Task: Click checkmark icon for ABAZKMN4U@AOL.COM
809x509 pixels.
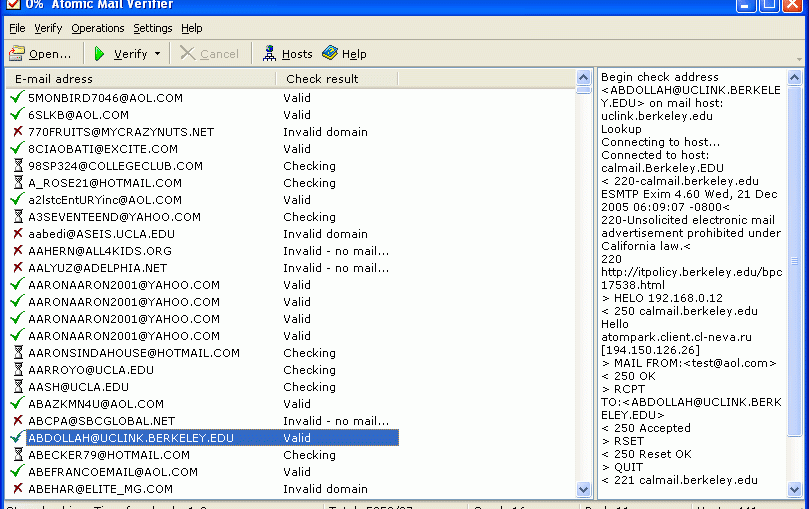Action: pos(17,403)
